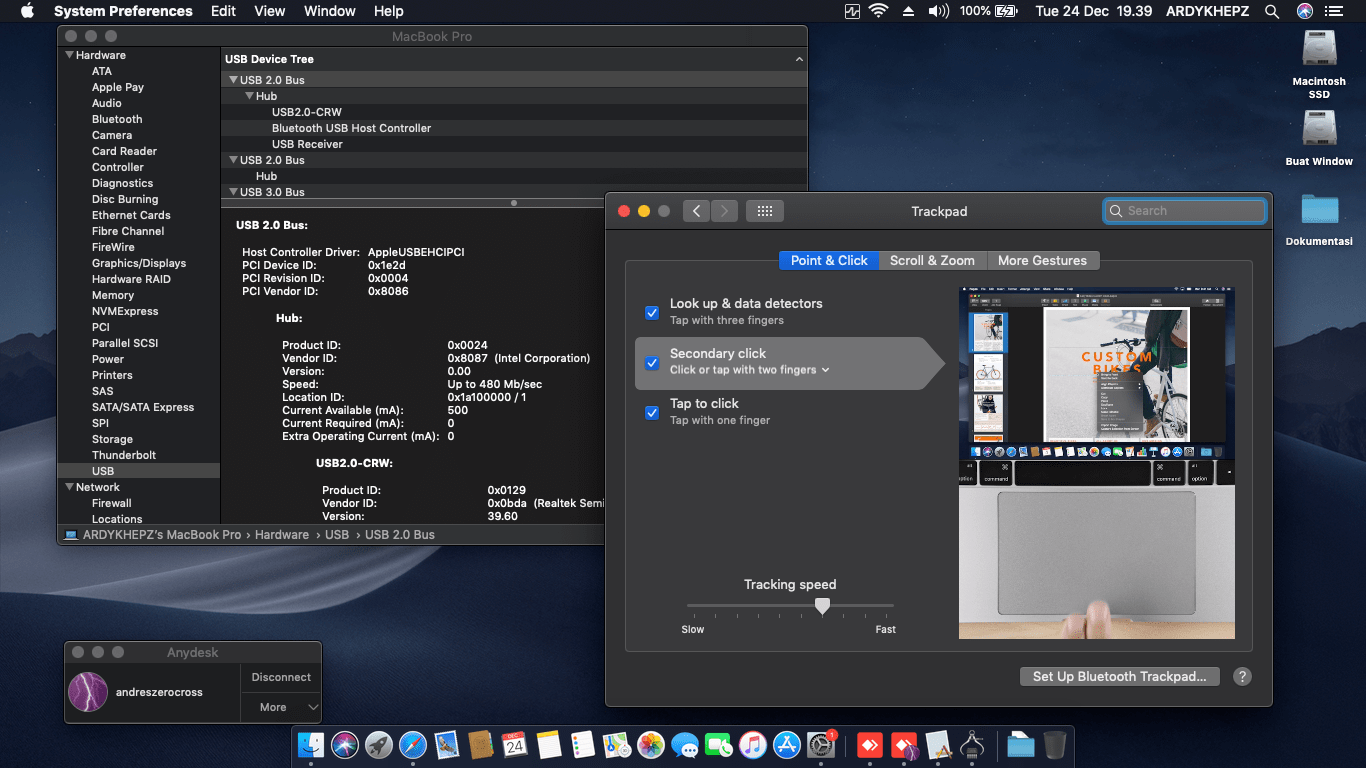Click the Show All preferences grid icon
The height and width of the screenshot is (768, 1366).
(765, 211)
